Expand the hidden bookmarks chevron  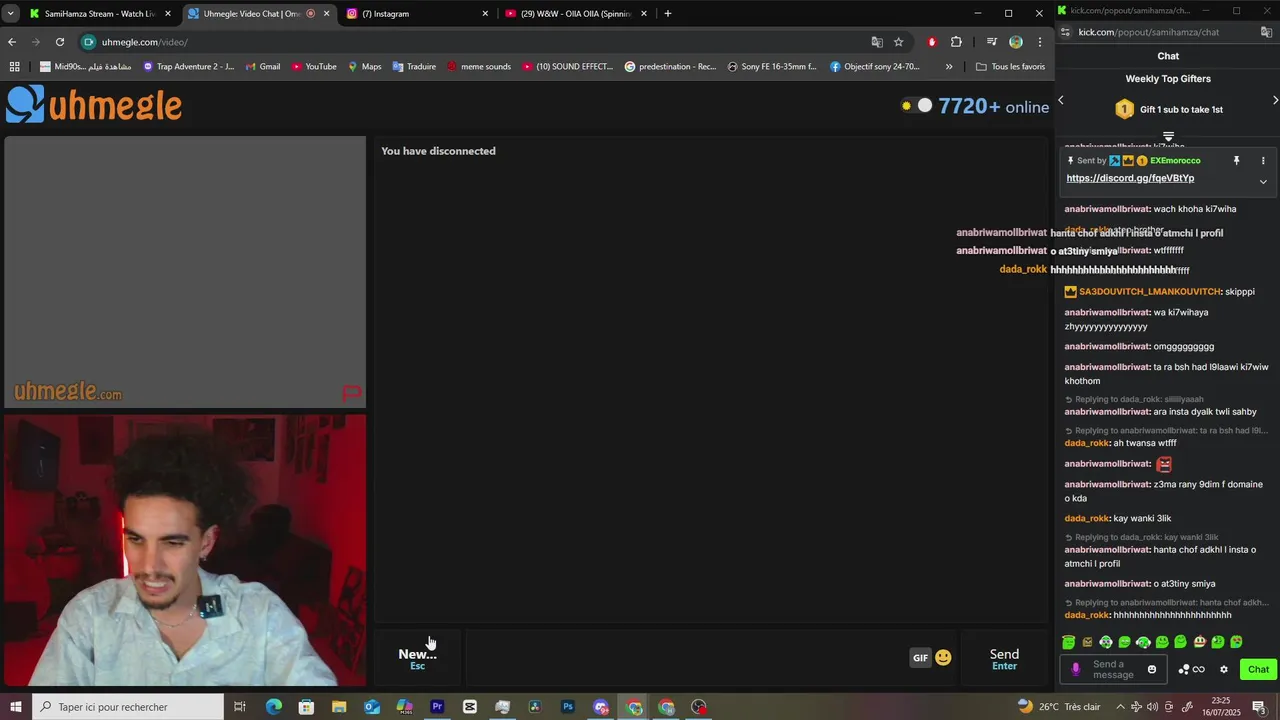click(x=949, y=67)
